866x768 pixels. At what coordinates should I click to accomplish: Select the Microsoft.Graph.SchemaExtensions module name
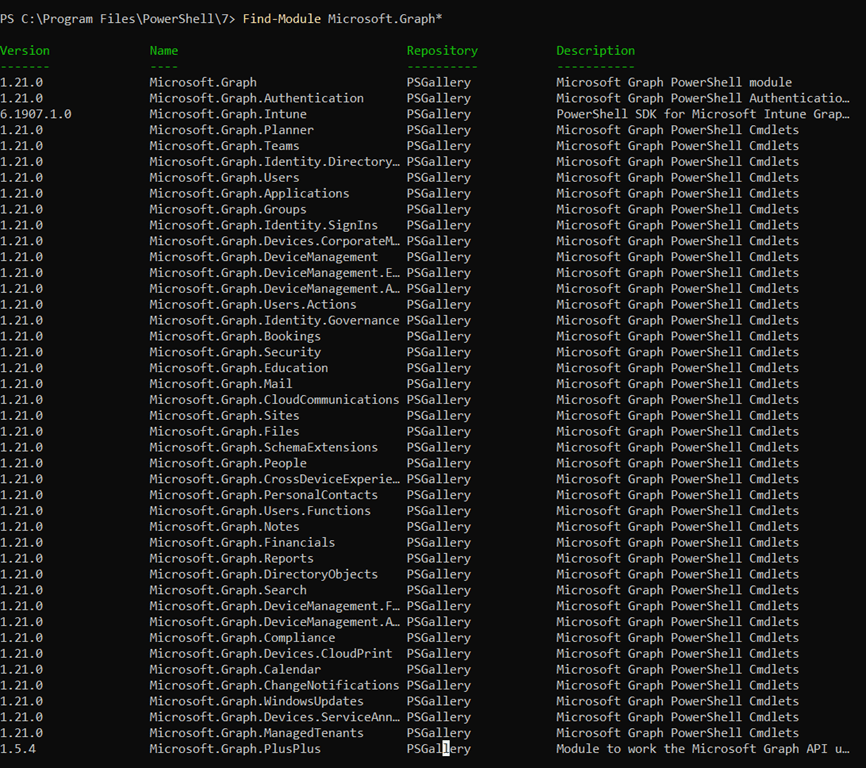(x=263, y=447)
